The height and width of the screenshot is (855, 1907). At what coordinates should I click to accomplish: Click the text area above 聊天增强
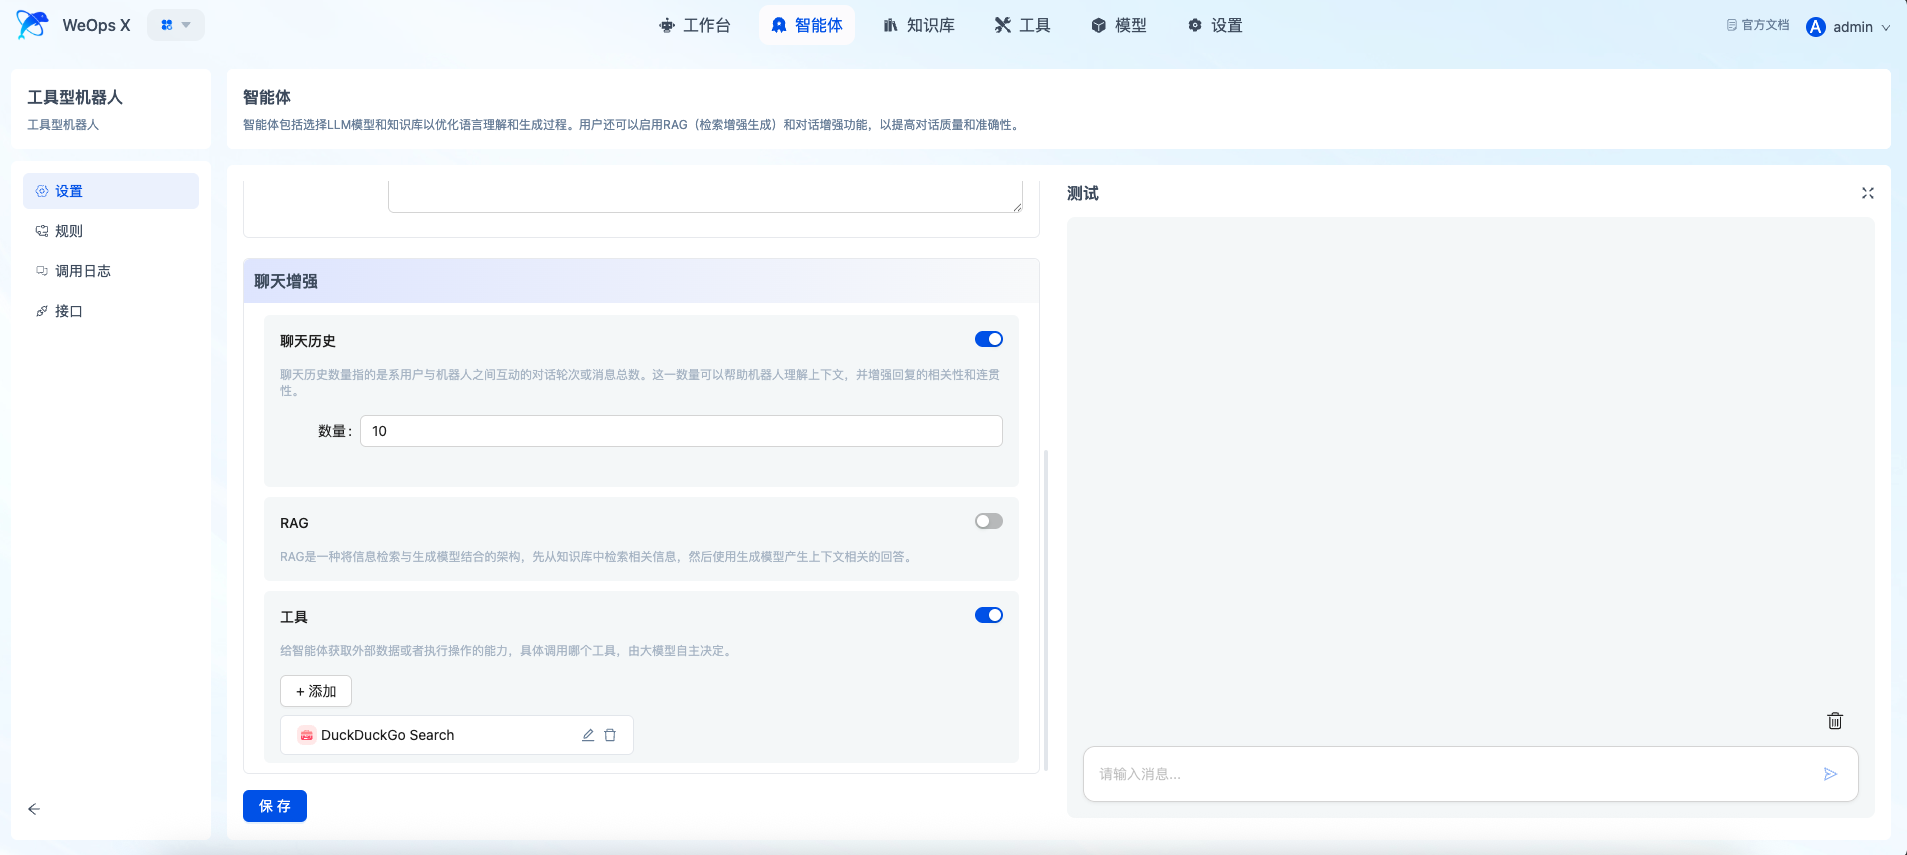point(705,196)
